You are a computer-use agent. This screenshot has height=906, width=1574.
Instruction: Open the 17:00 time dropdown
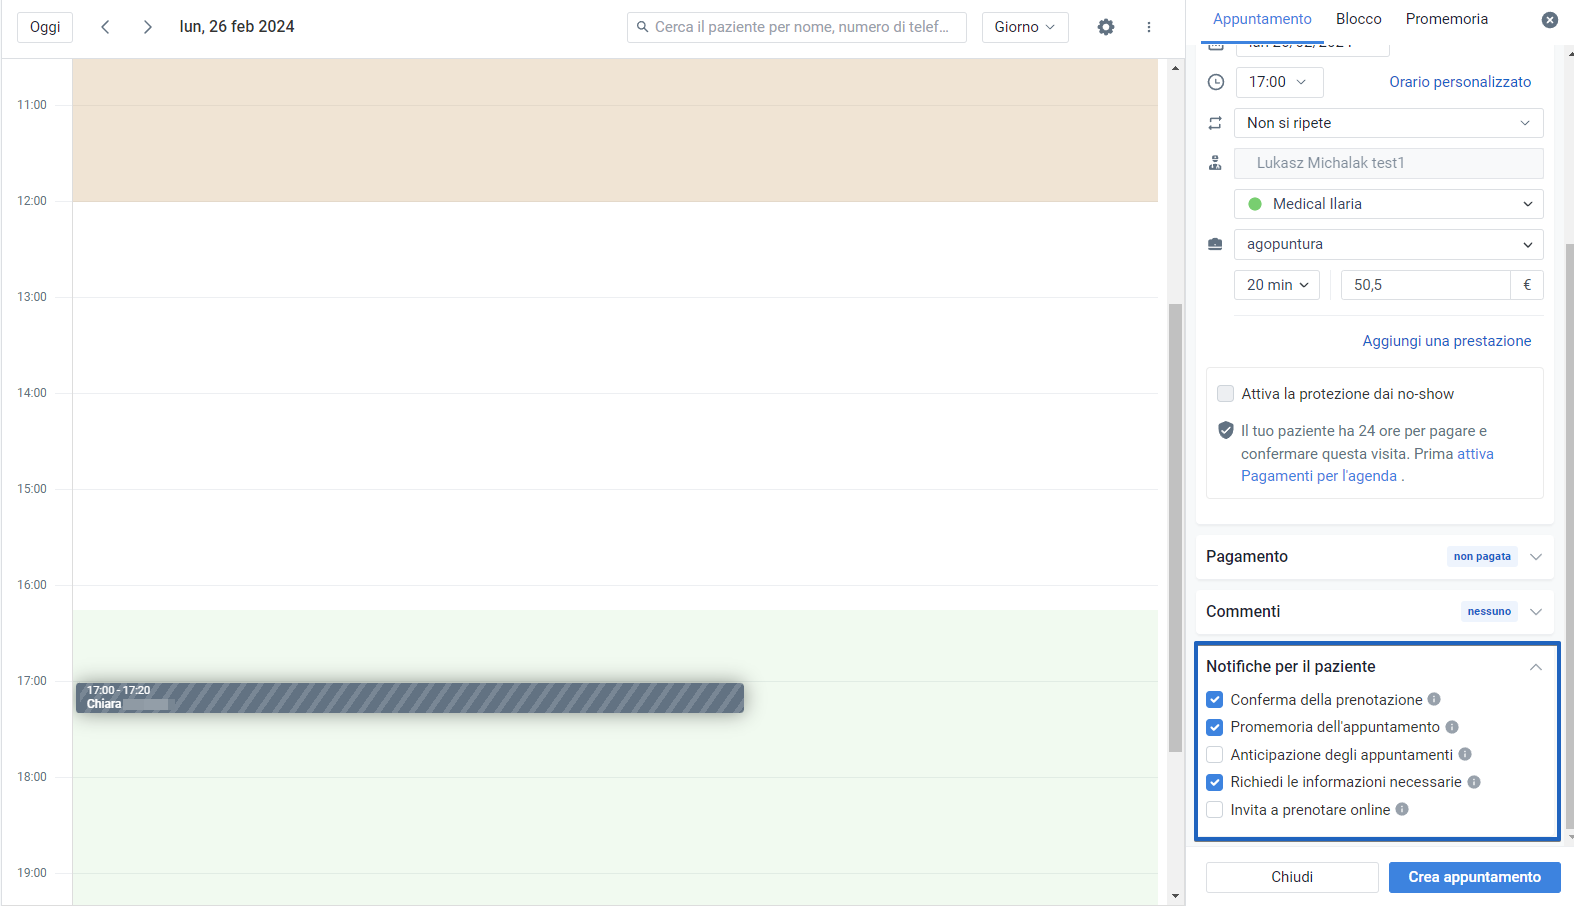coord(1279,82)
